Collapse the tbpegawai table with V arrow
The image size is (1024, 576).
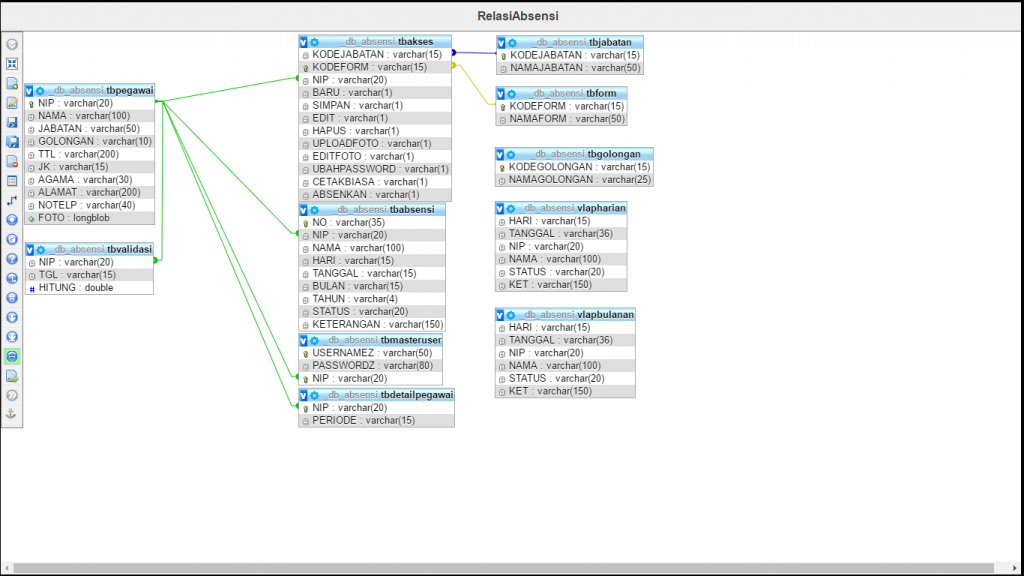(30, 90)
